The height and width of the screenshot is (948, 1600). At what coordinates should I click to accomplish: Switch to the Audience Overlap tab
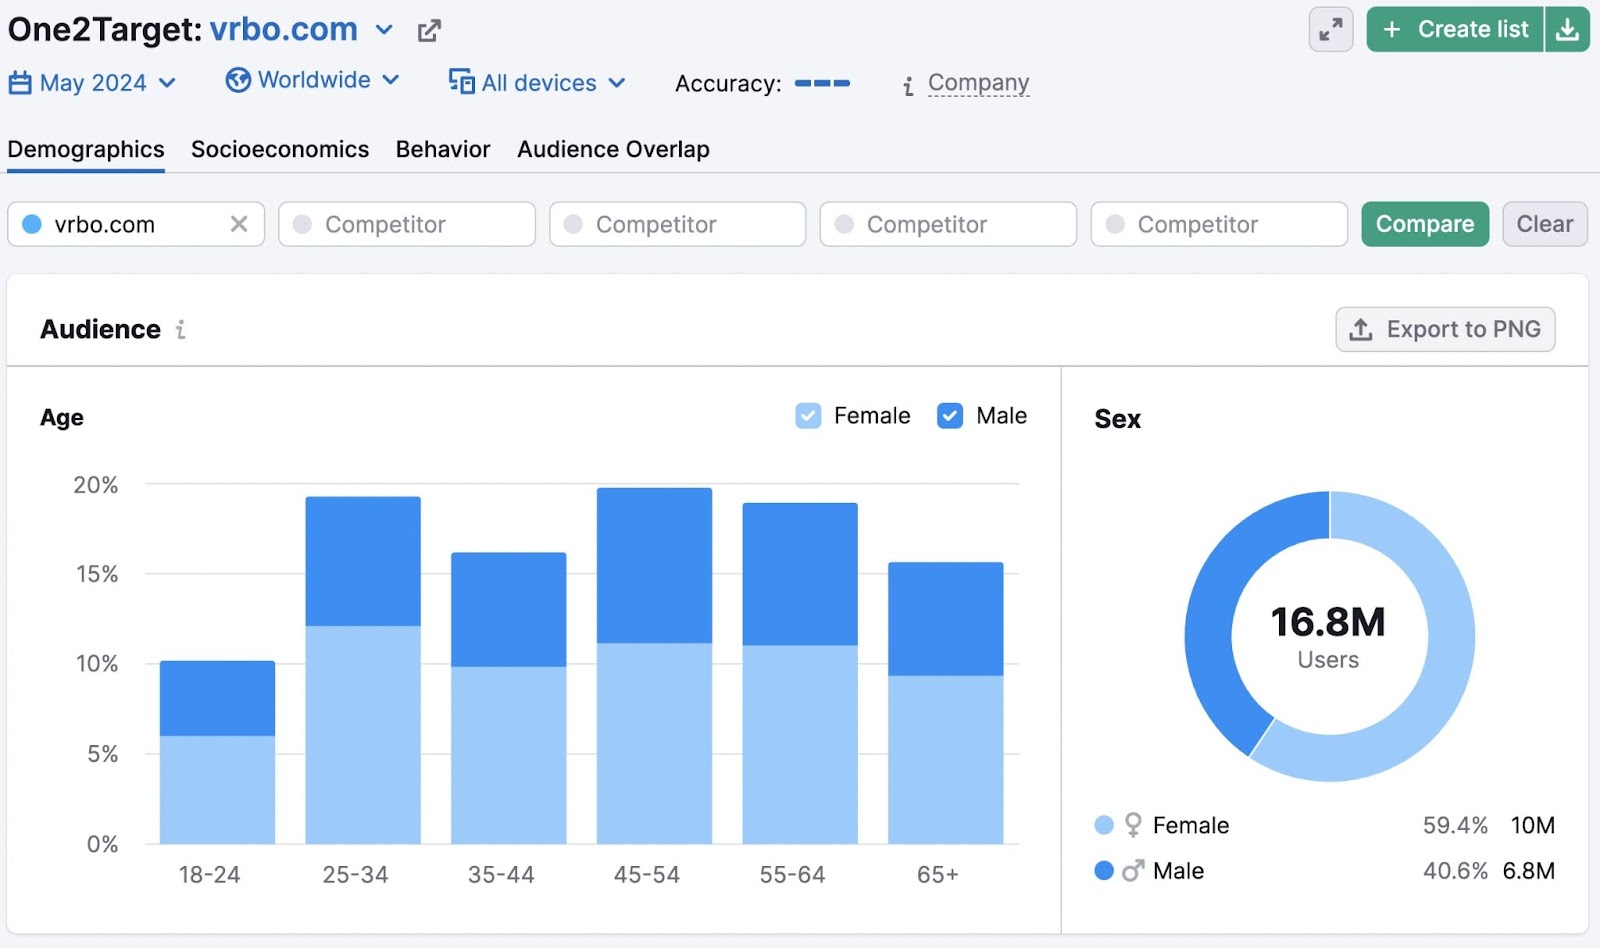(x=613, y=149)
